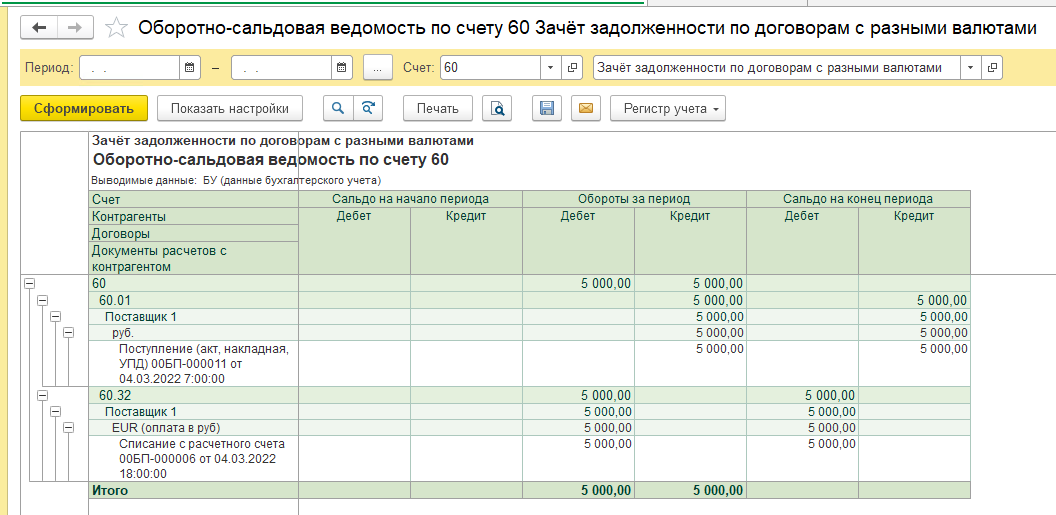
Task: Click the Итого row label
Action: (110, 490)
